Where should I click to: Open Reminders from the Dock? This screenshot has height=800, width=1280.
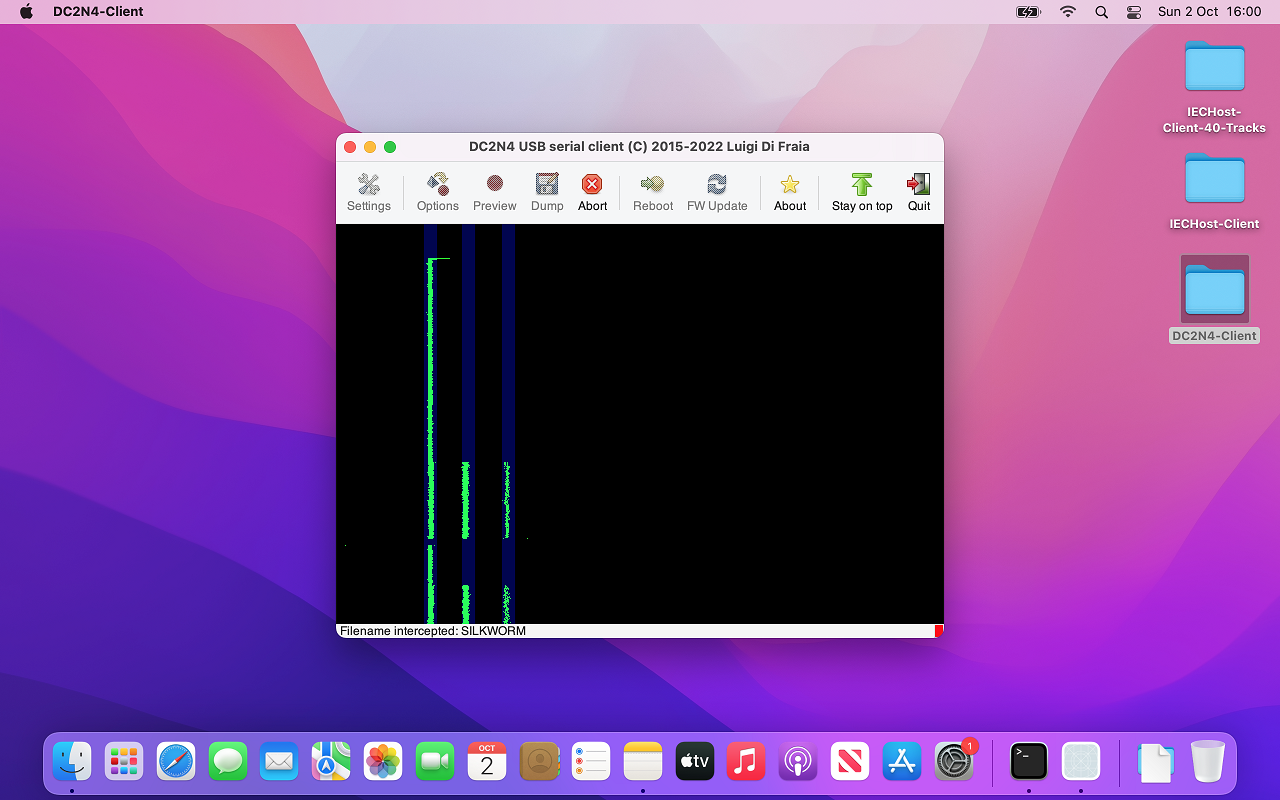(x=591, y=762)
